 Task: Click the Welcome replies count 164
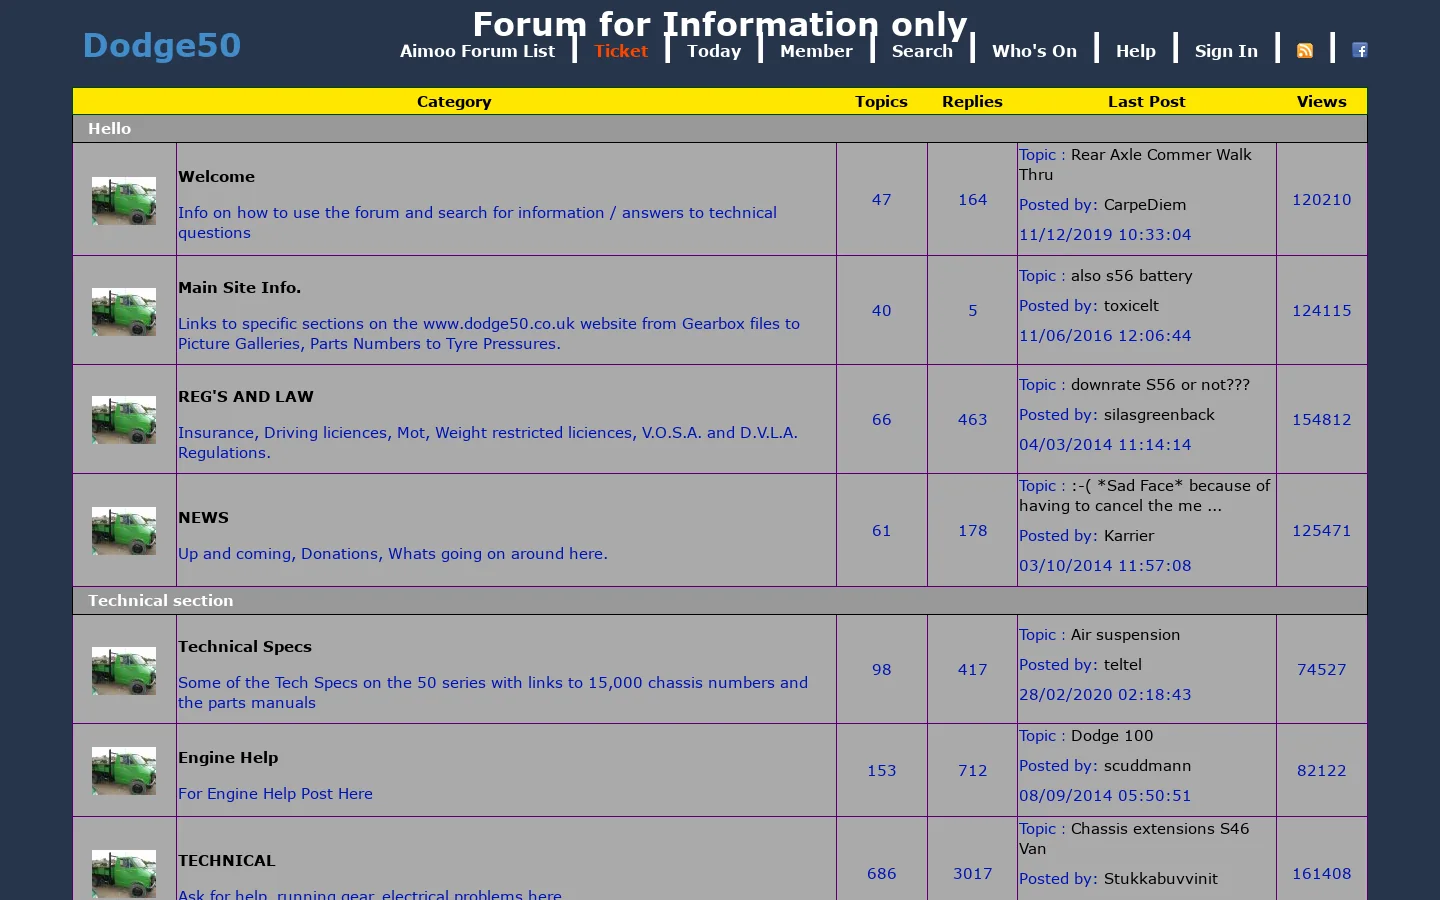coord(972,200)
